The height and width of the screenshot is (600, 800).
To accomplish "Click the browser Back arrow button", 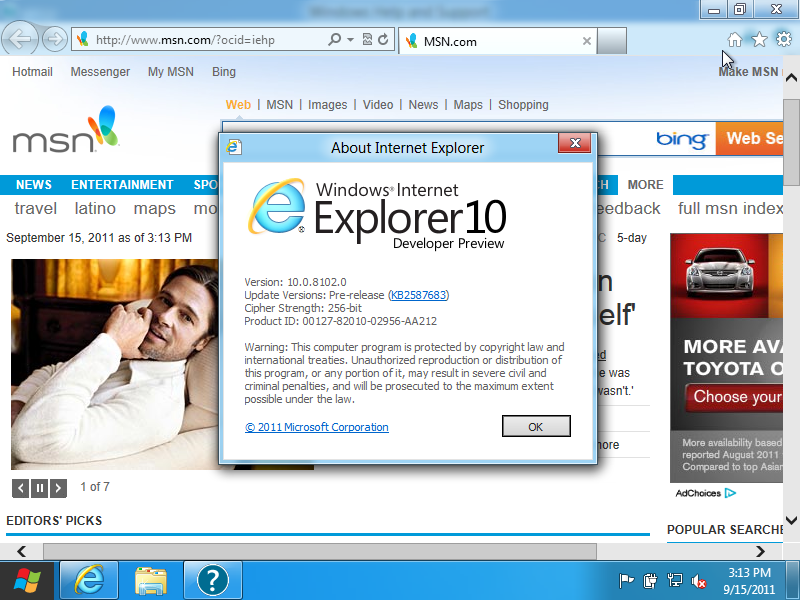I will click(21, 40).
